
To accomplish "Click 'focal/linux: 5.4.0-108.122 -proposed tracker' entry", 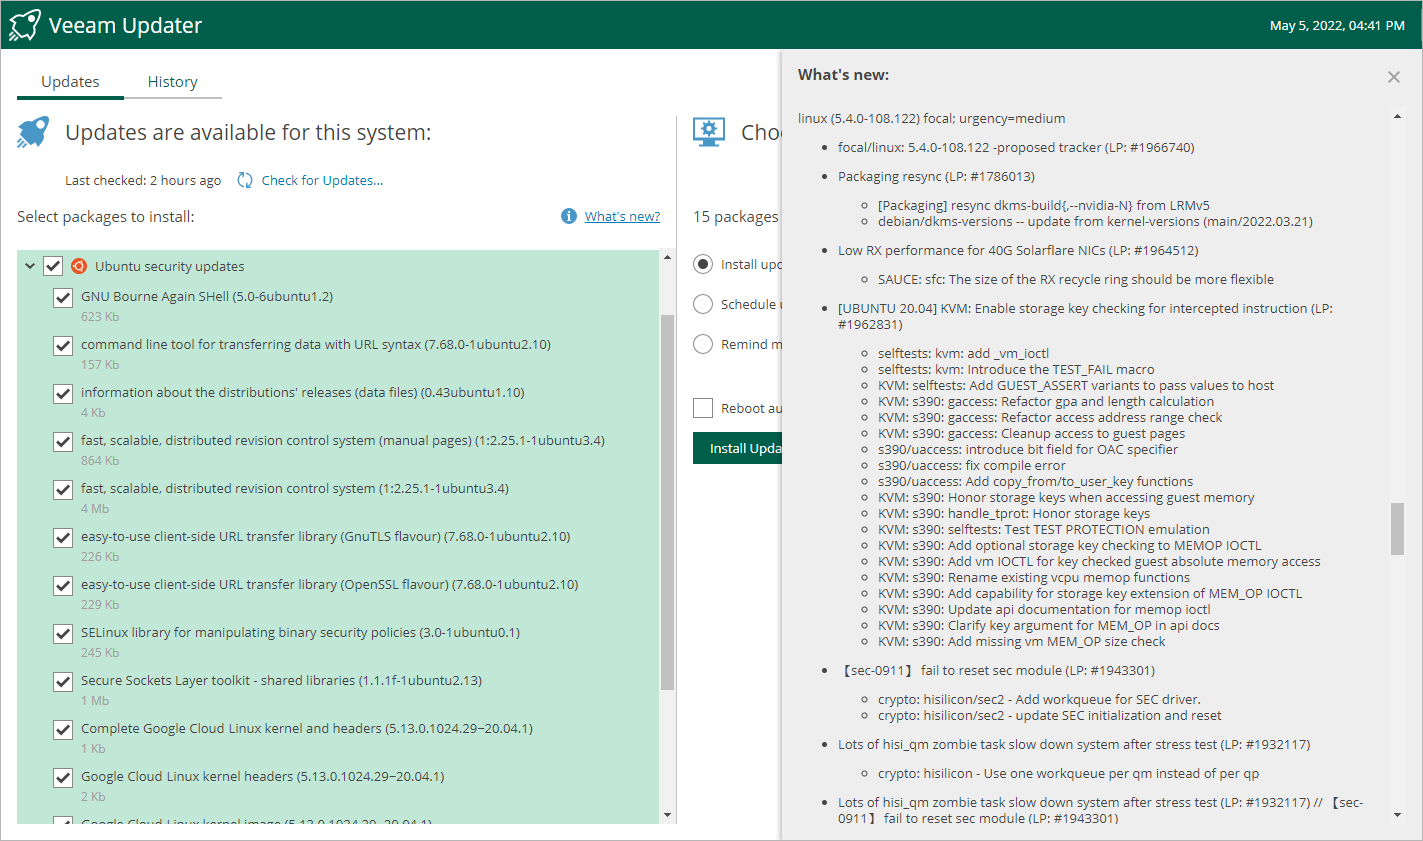I will (x=1016, y=147).
